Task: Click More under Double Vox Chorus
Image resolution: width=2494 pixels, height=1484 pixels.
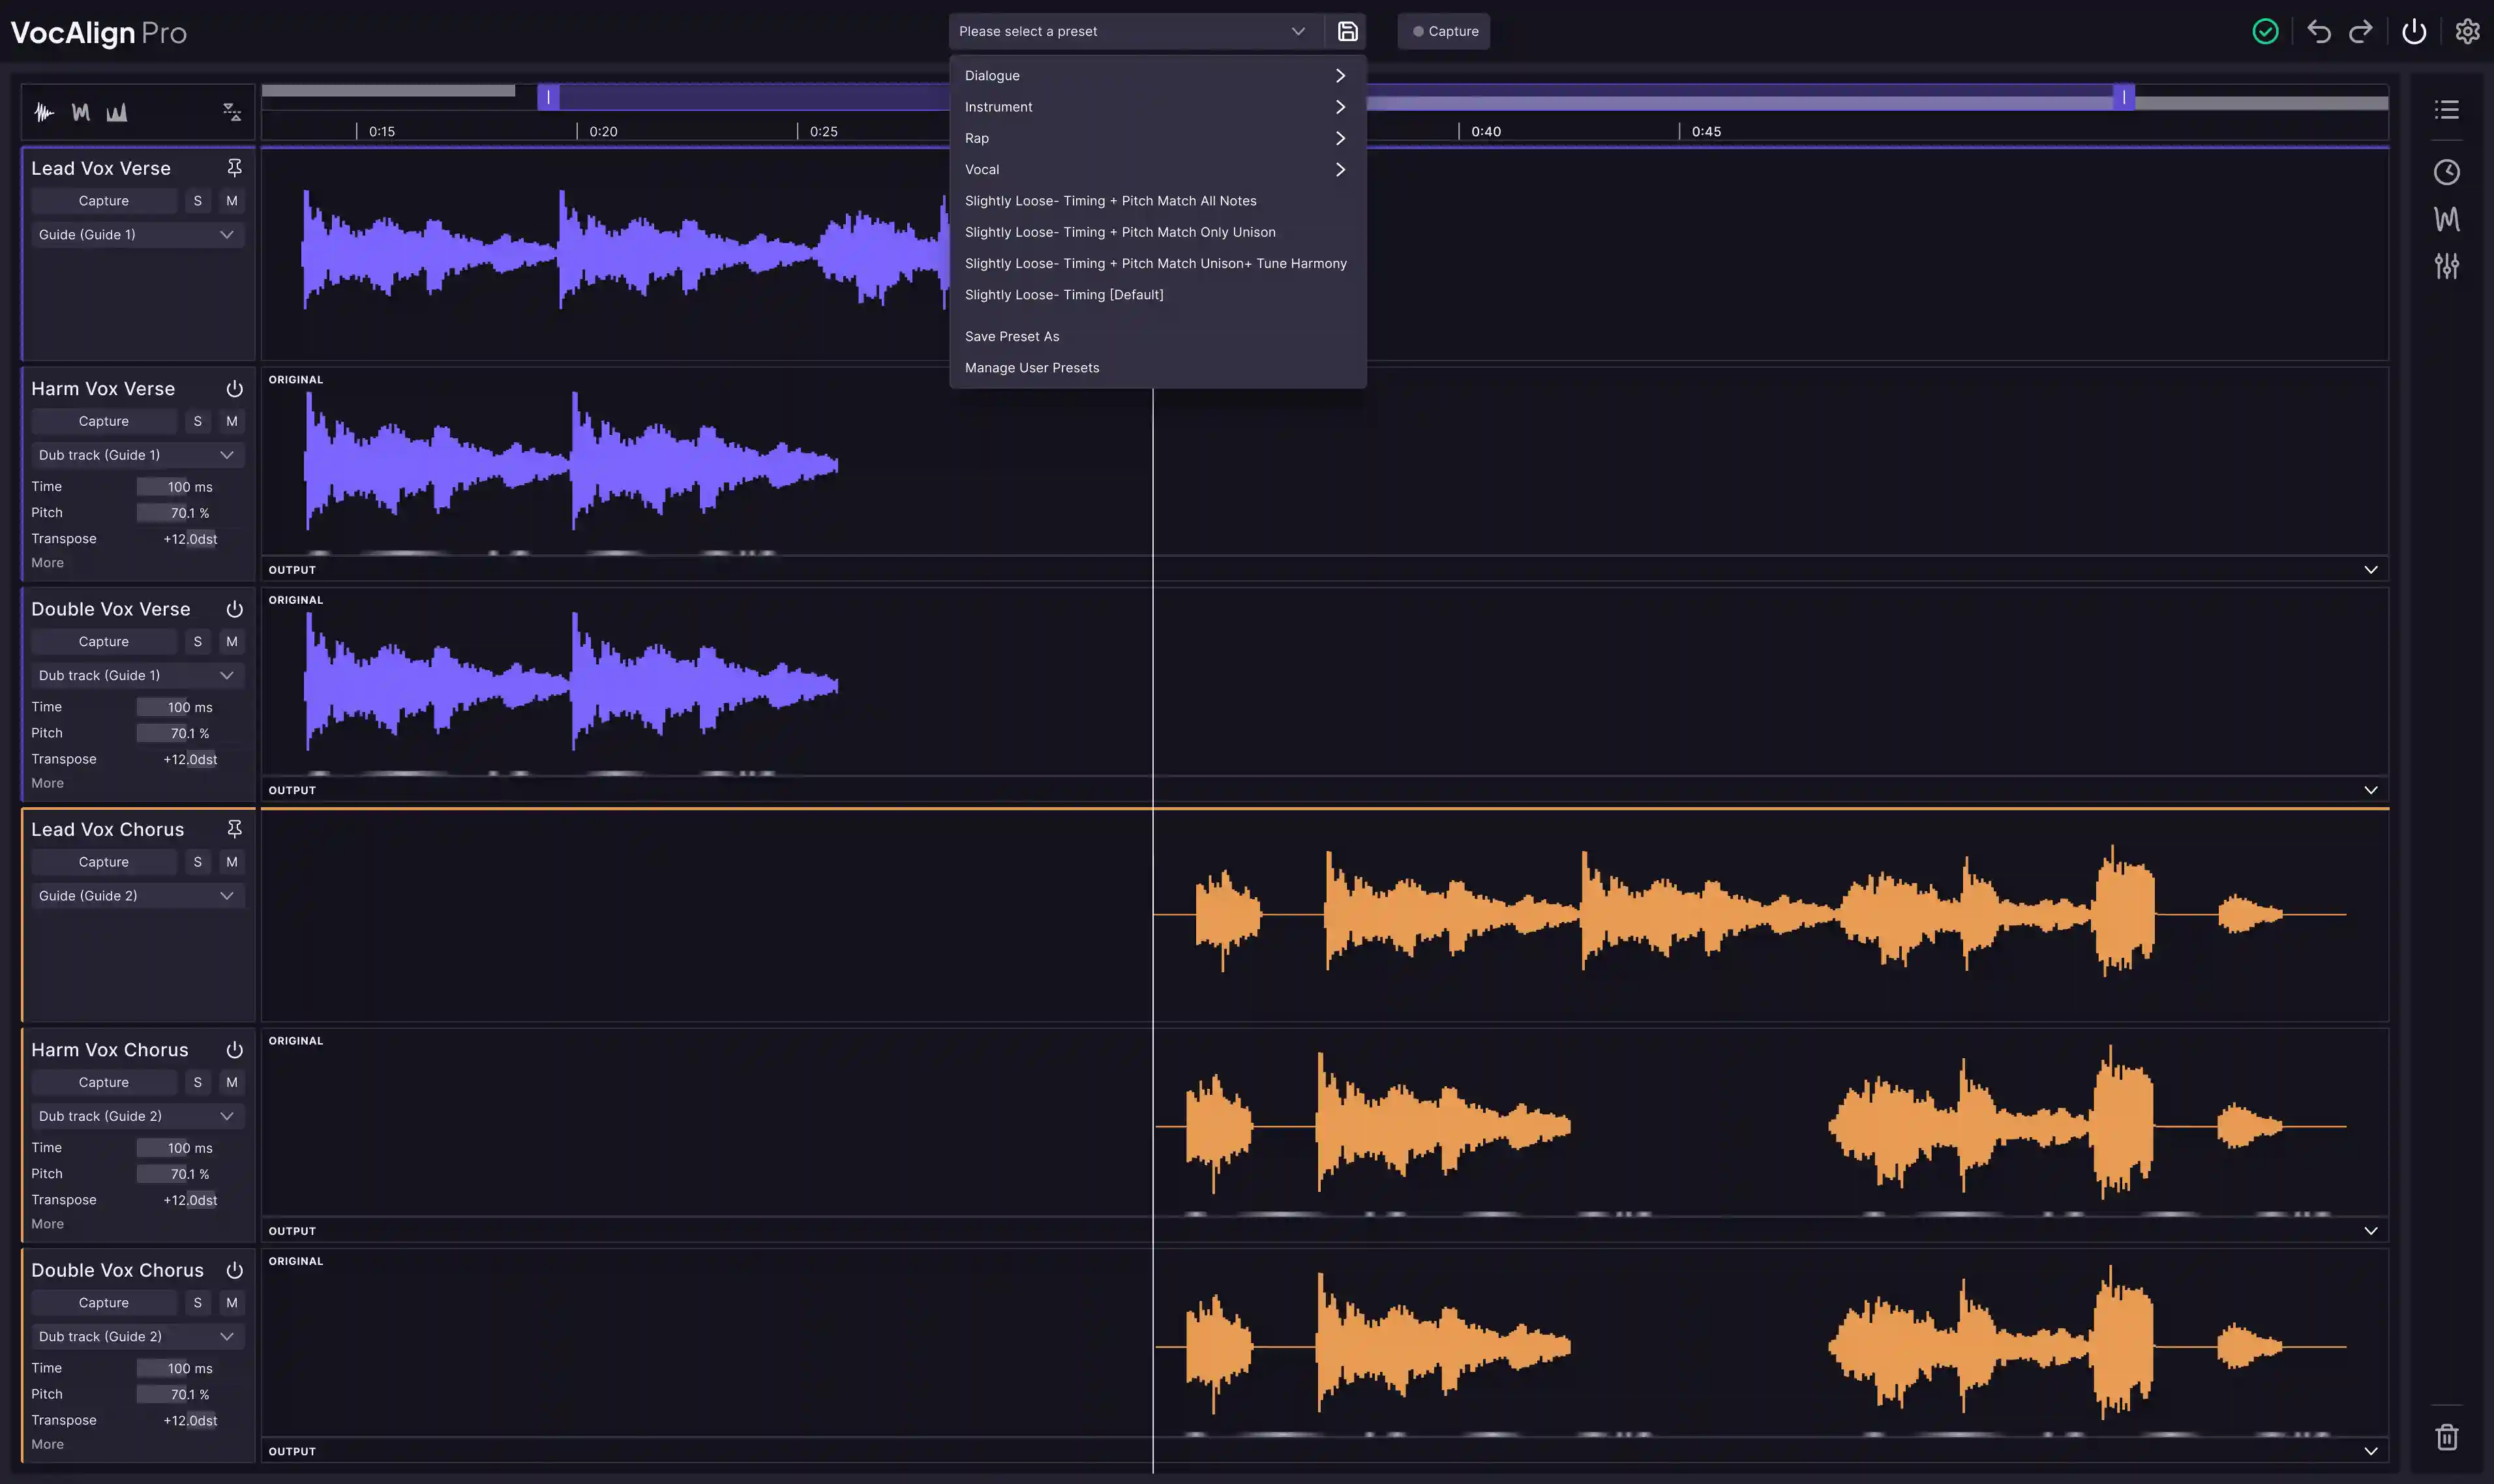Action: [47, 1444]
